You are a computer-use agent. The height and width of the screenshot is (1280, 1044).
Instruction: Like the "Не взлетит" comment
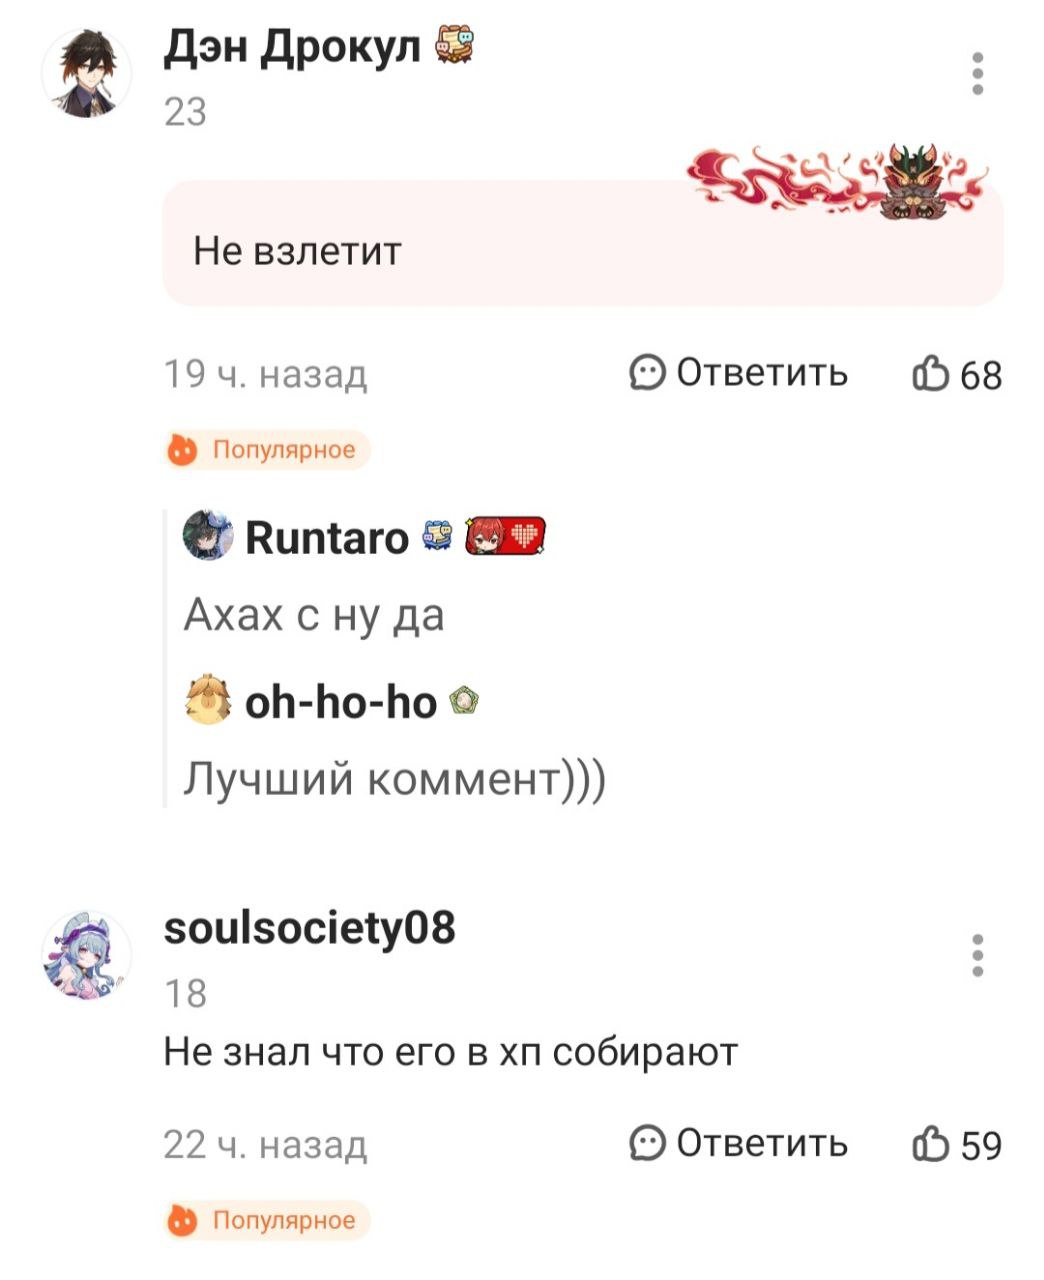[956, 374]
